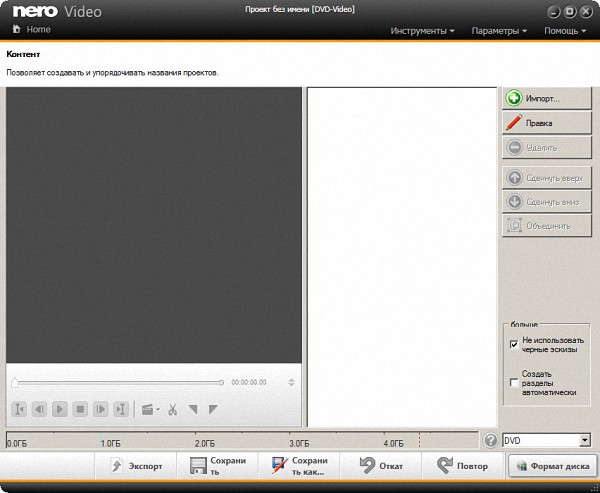Step to next frame in preview
Image resolution: width=600 pixels, height=493 pixels.
tap(100, 409)
